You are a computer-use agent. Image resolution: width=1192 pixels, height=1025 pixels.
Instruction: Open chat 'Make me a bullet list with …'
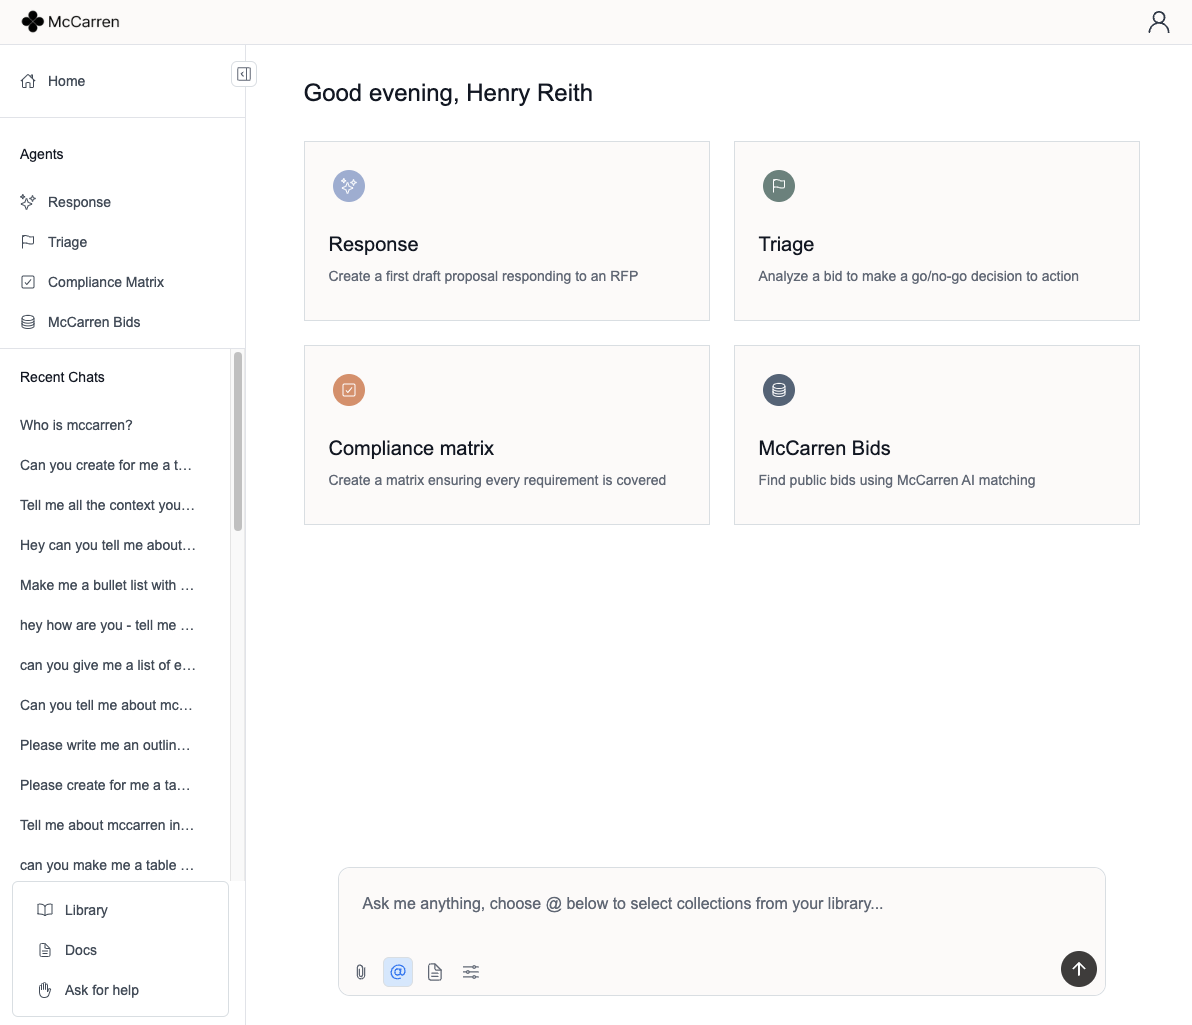point(107,585)
